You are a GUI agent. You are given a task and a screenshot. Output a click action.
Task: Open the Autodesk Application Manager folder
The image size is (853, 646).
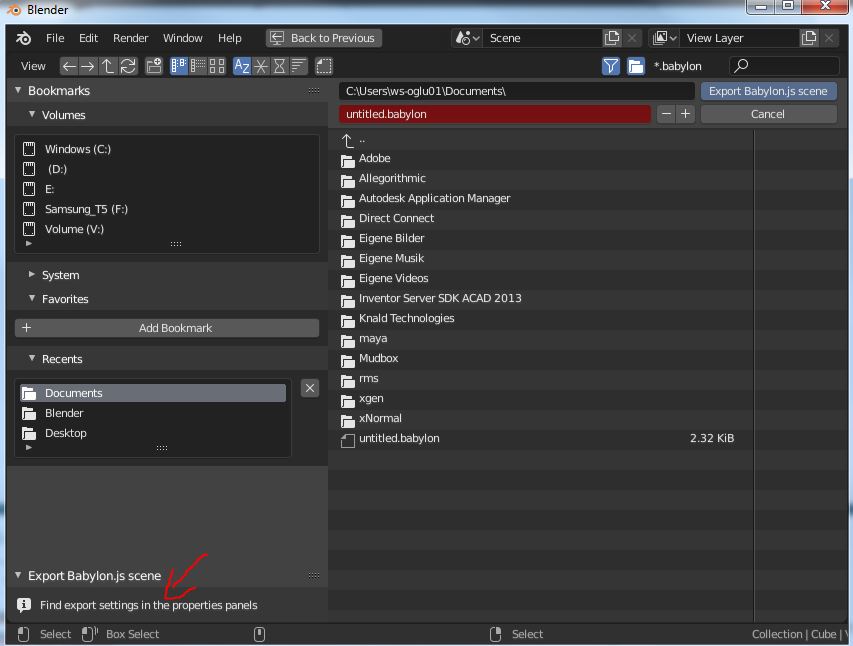540,199
